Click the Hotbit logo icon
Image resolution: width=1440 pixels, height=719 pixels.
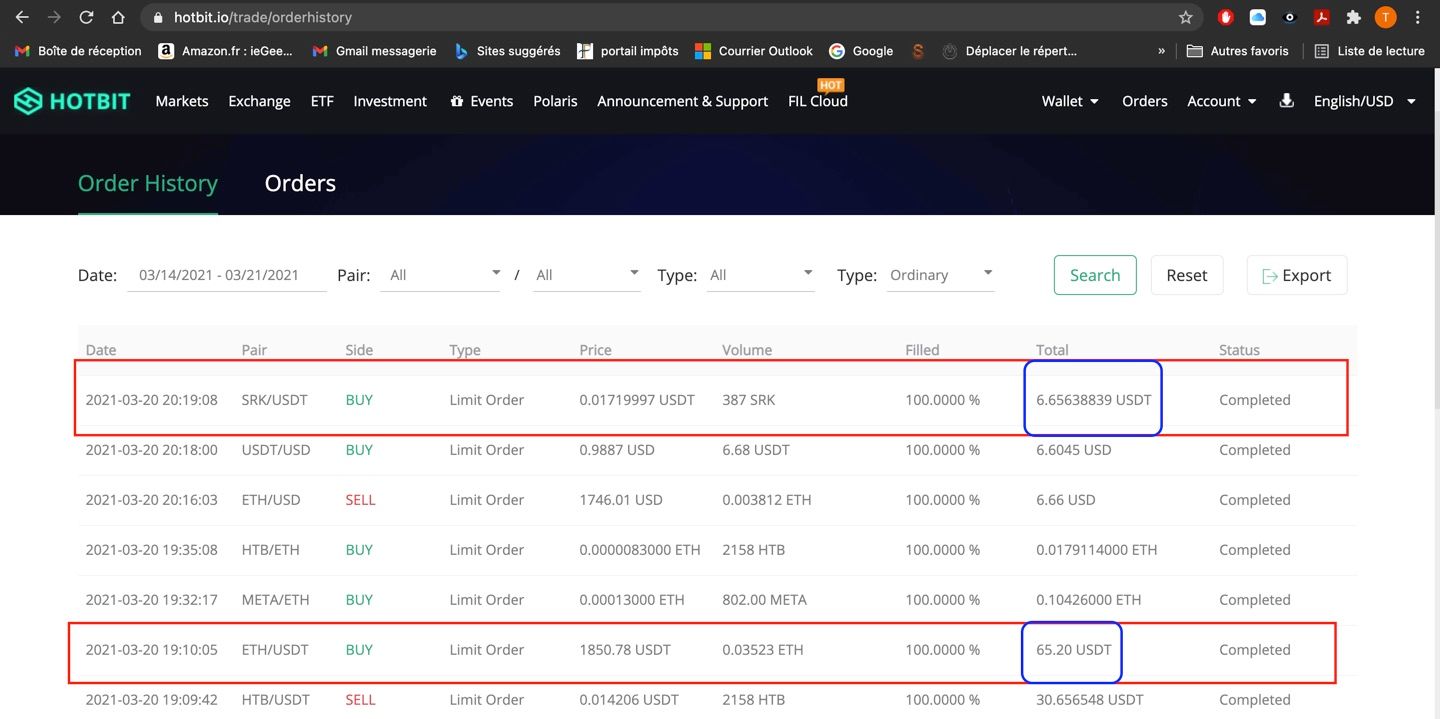(x=28, y=101)
